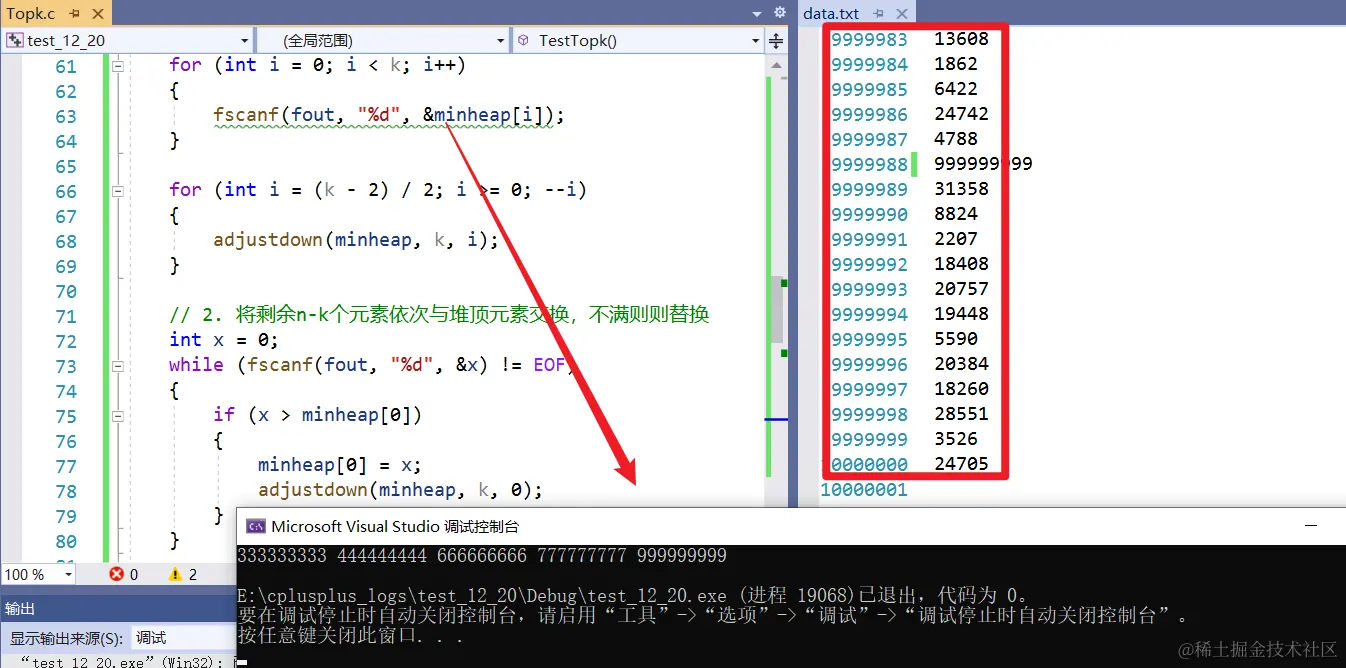Click value 18408 in data.txt
This screenshot has width=1346, height=668.
[961, 264]
